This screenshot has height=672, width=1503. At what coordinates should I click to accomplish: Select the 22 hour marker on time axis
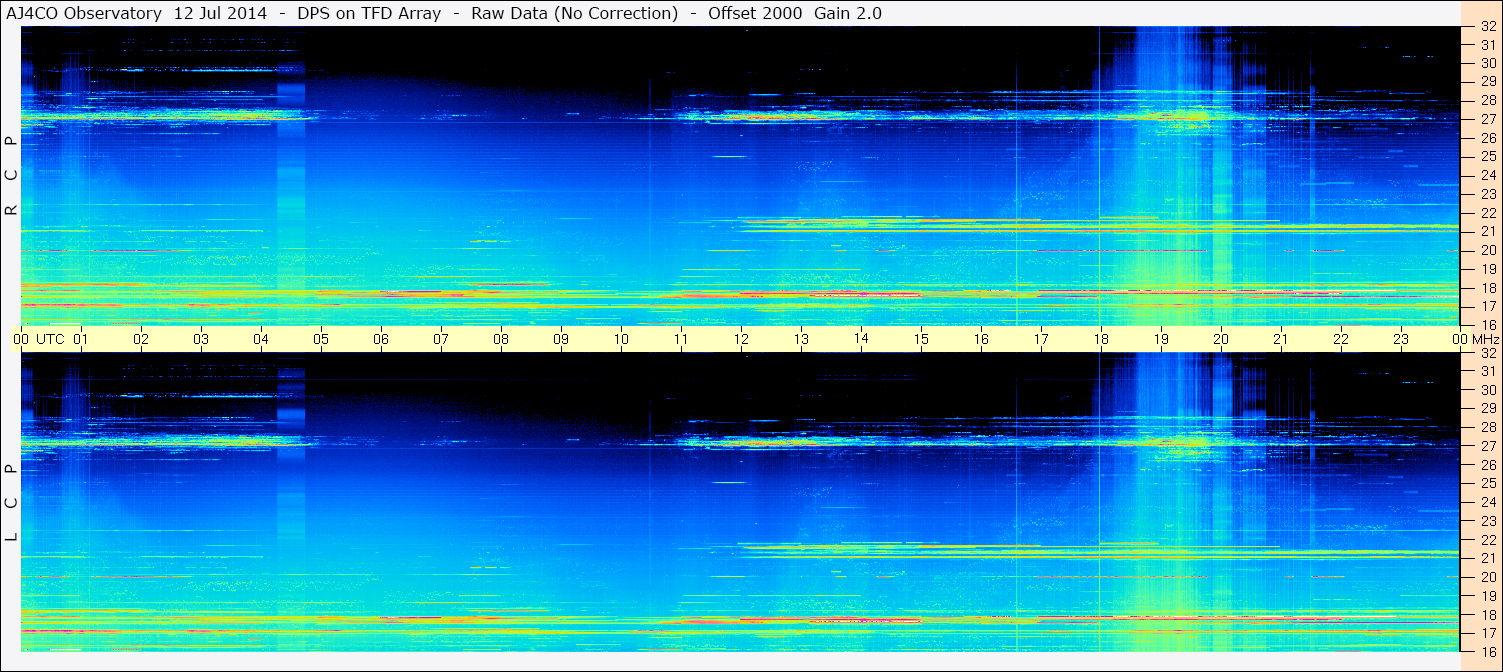pyautogui.click(x=1341, y=339)
